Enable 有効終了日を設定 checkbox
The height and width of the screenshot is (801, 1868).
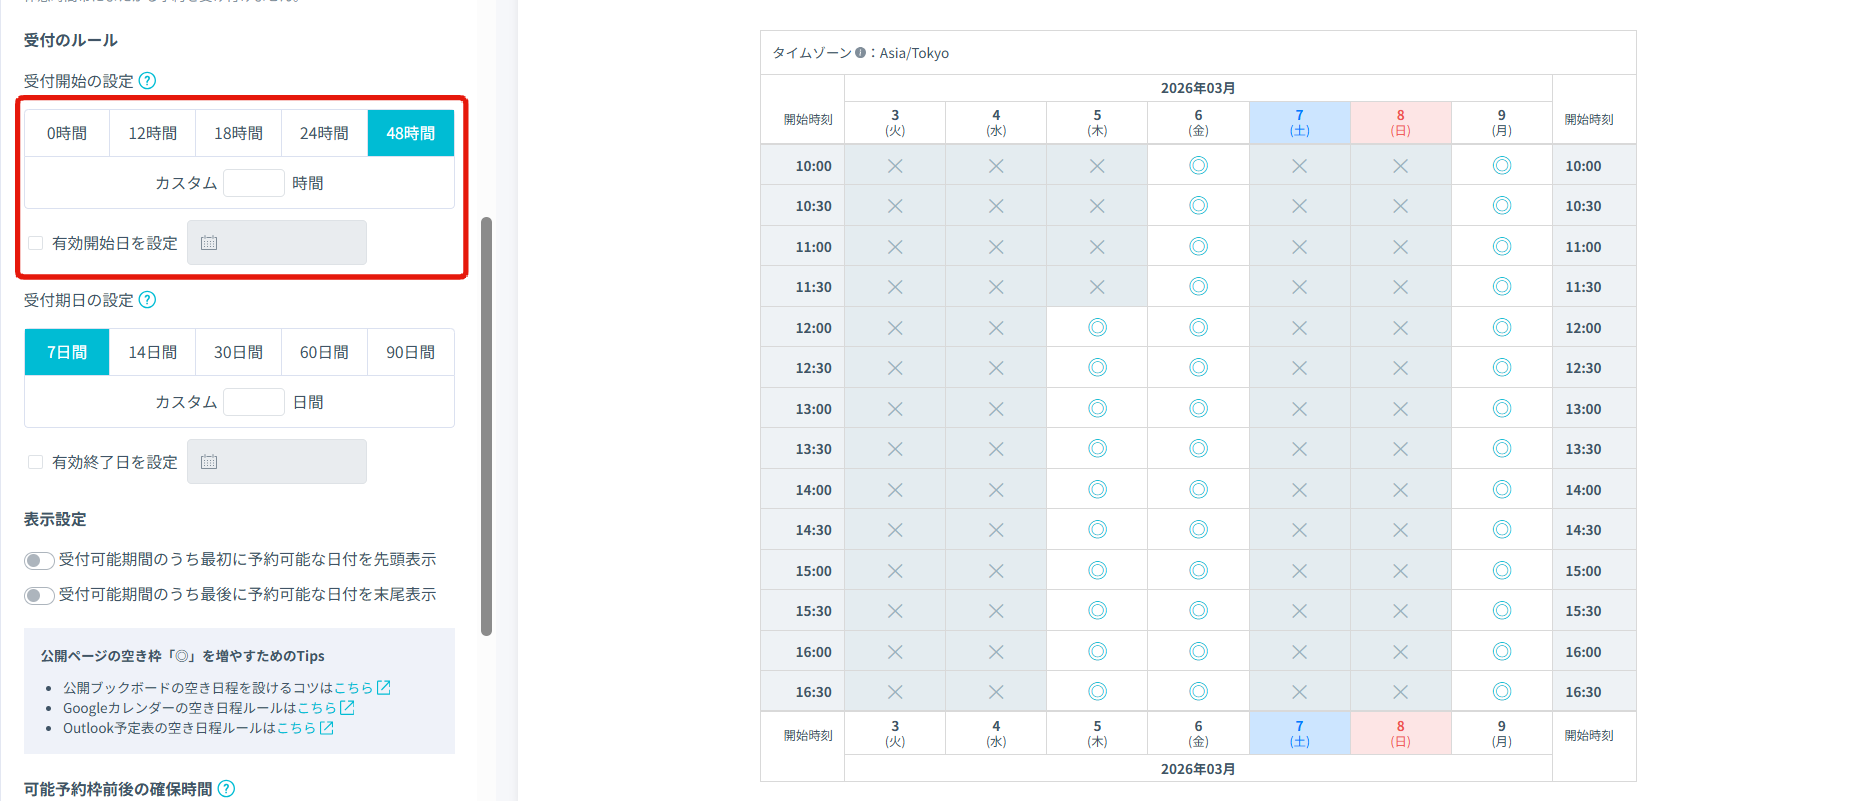[x=36, y=462]
